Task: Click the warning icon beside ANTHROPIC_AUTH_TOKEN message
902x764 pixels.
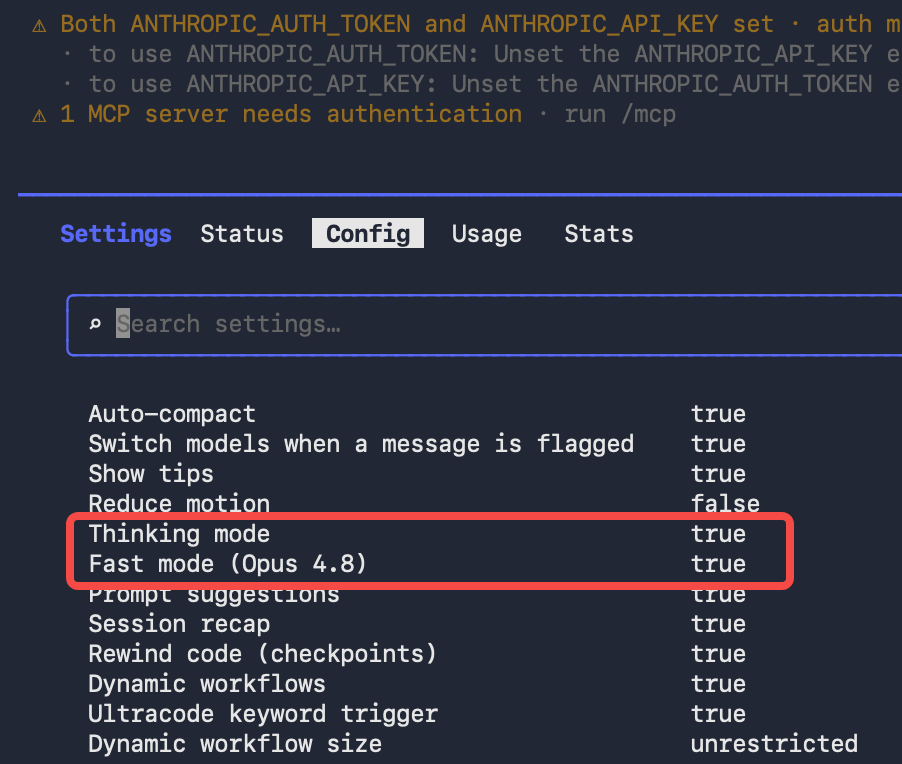Action: point(39,26)
